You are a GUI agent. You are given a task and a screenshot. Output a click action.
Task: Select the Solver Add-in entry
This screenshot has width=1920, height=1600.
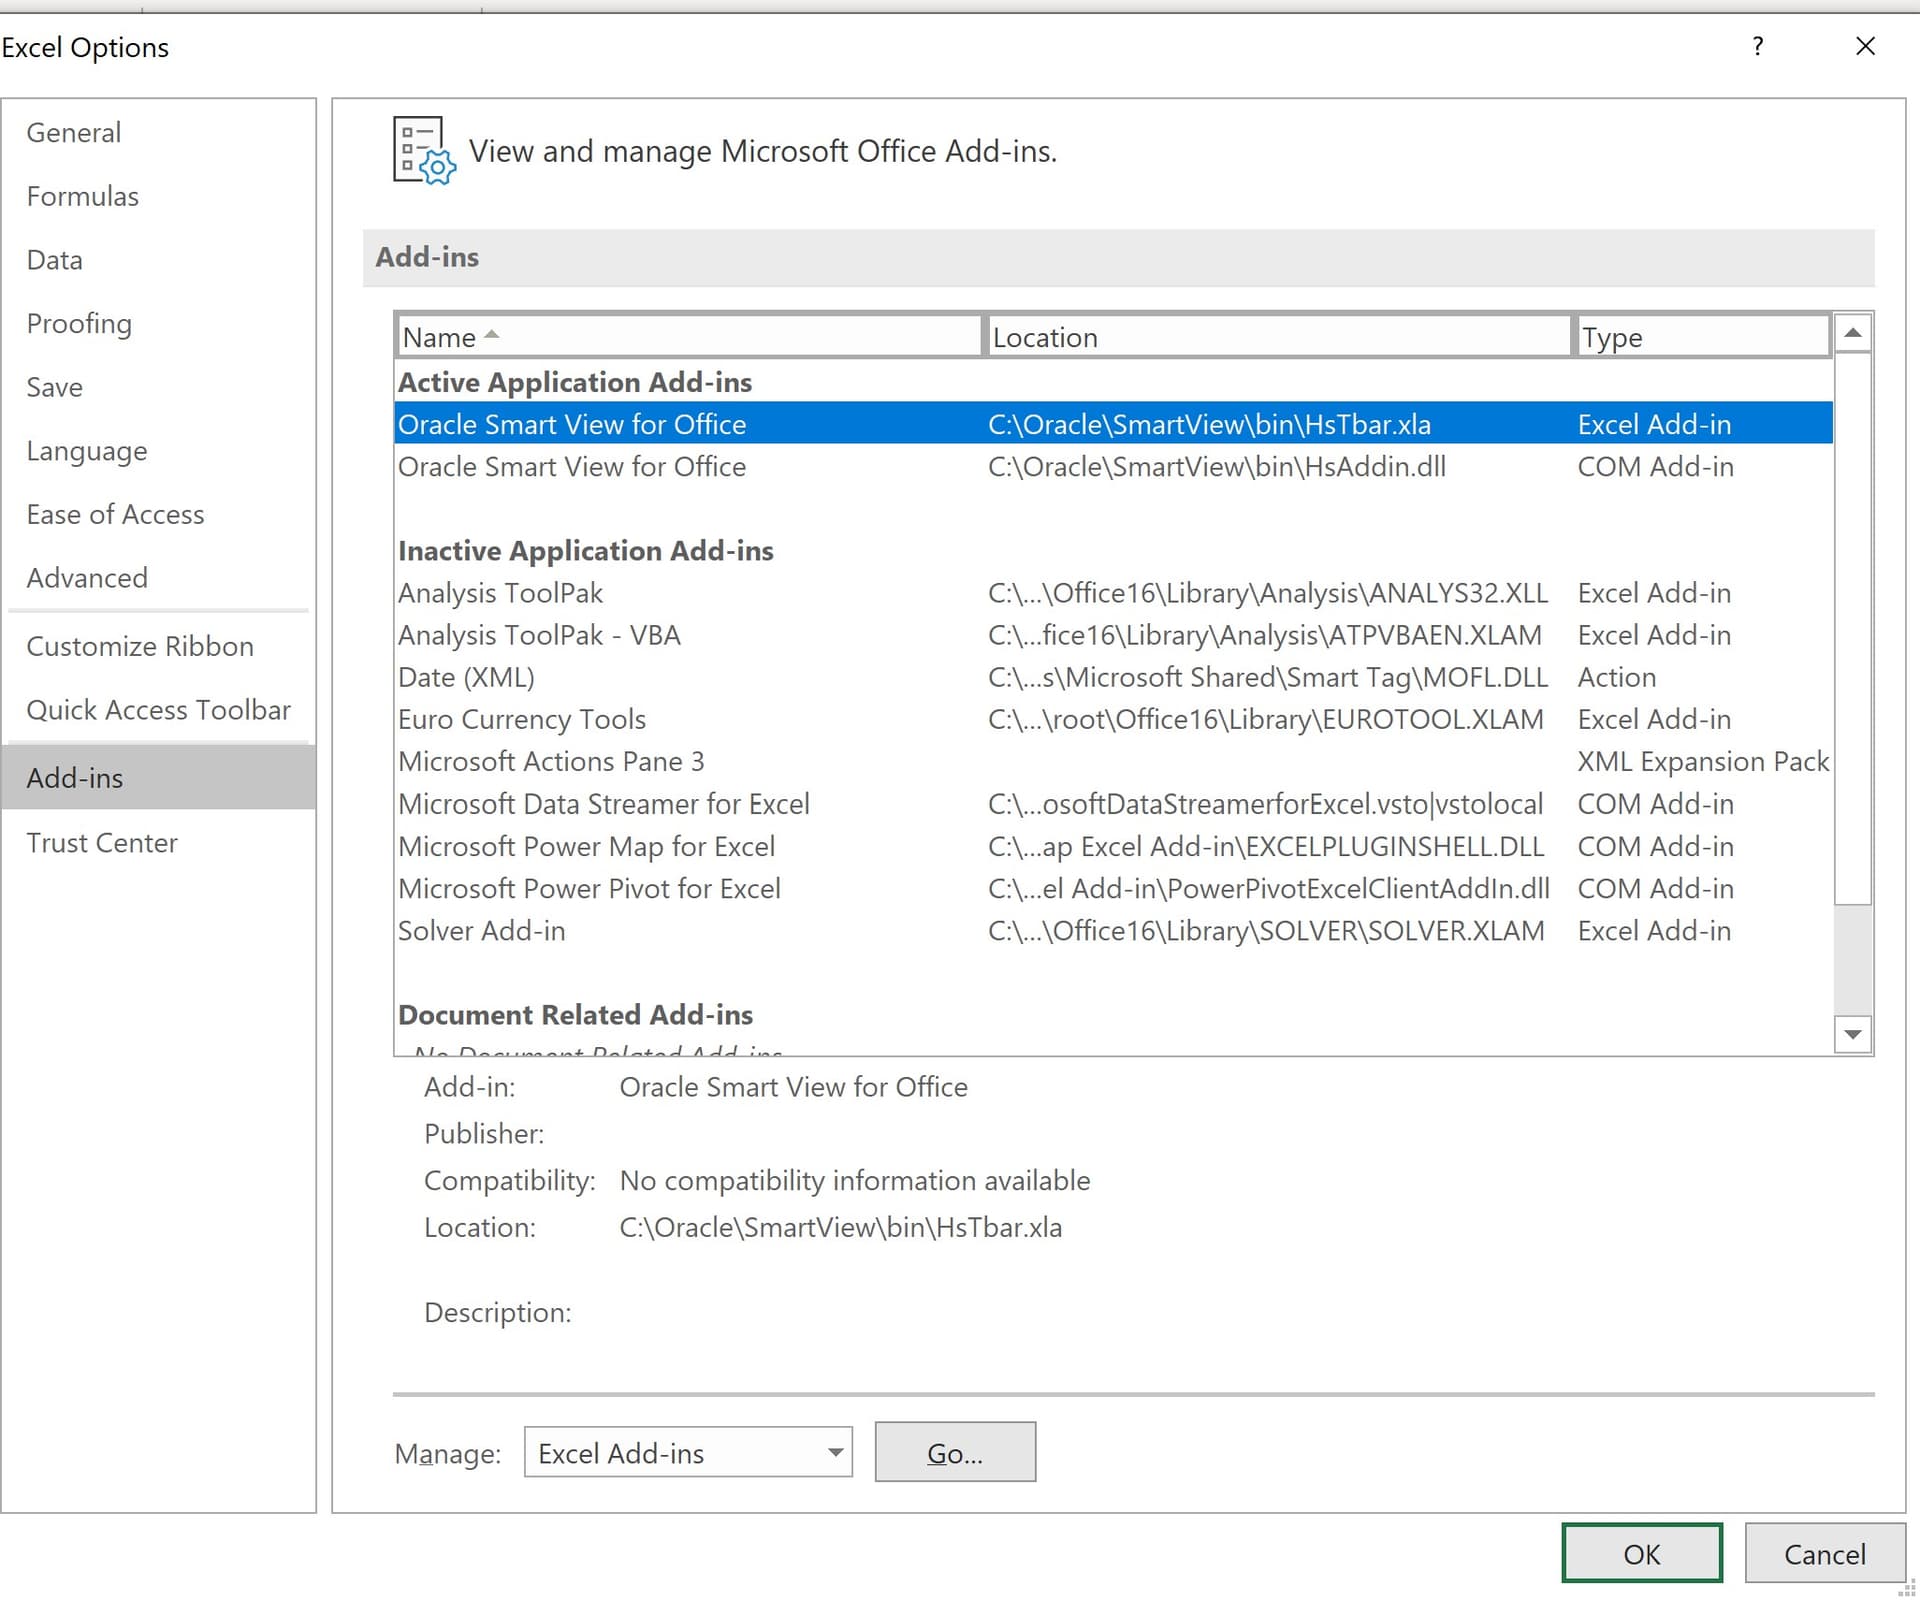click(x=482, y=930)
